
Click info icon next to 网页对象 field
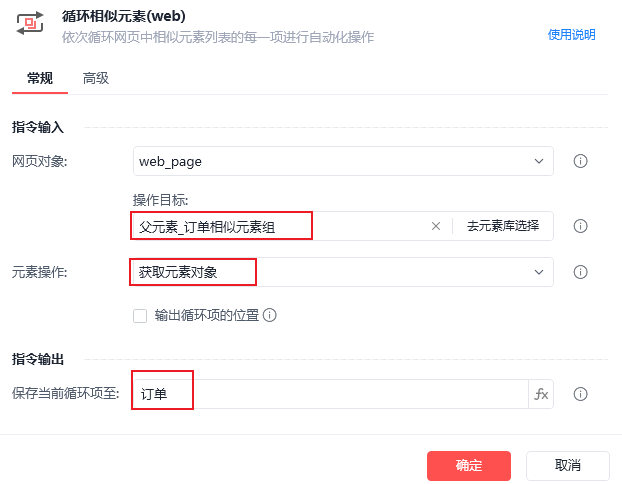click(580, 161)
